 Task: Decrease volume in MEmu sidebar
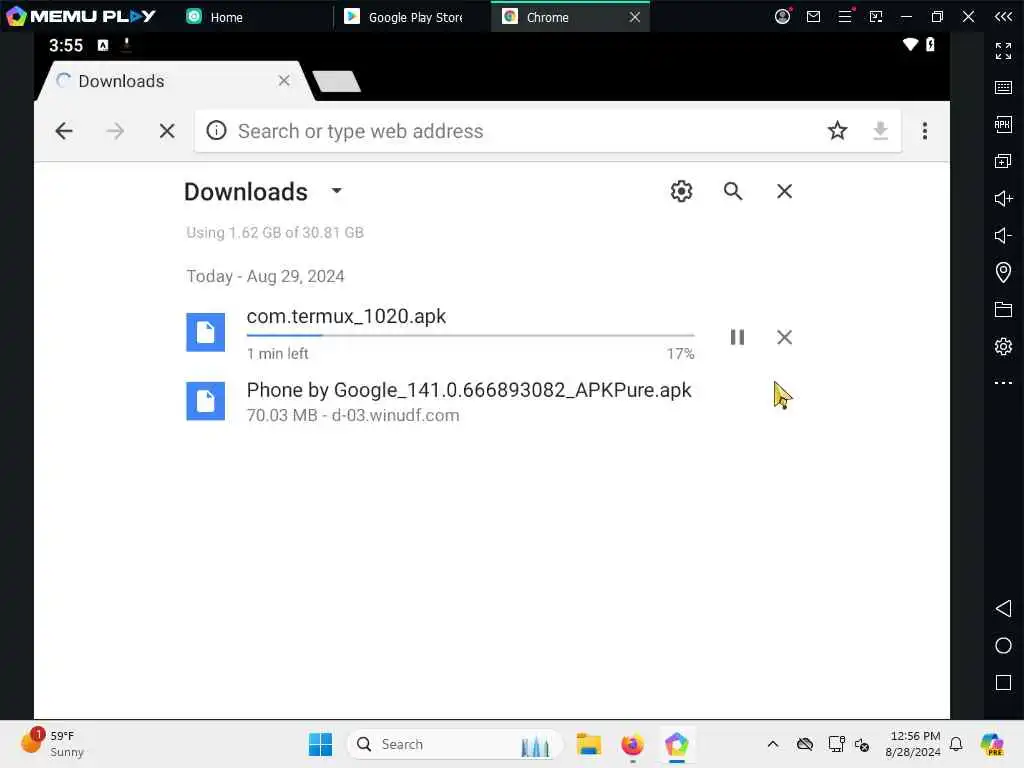(x=1003, y=235)
